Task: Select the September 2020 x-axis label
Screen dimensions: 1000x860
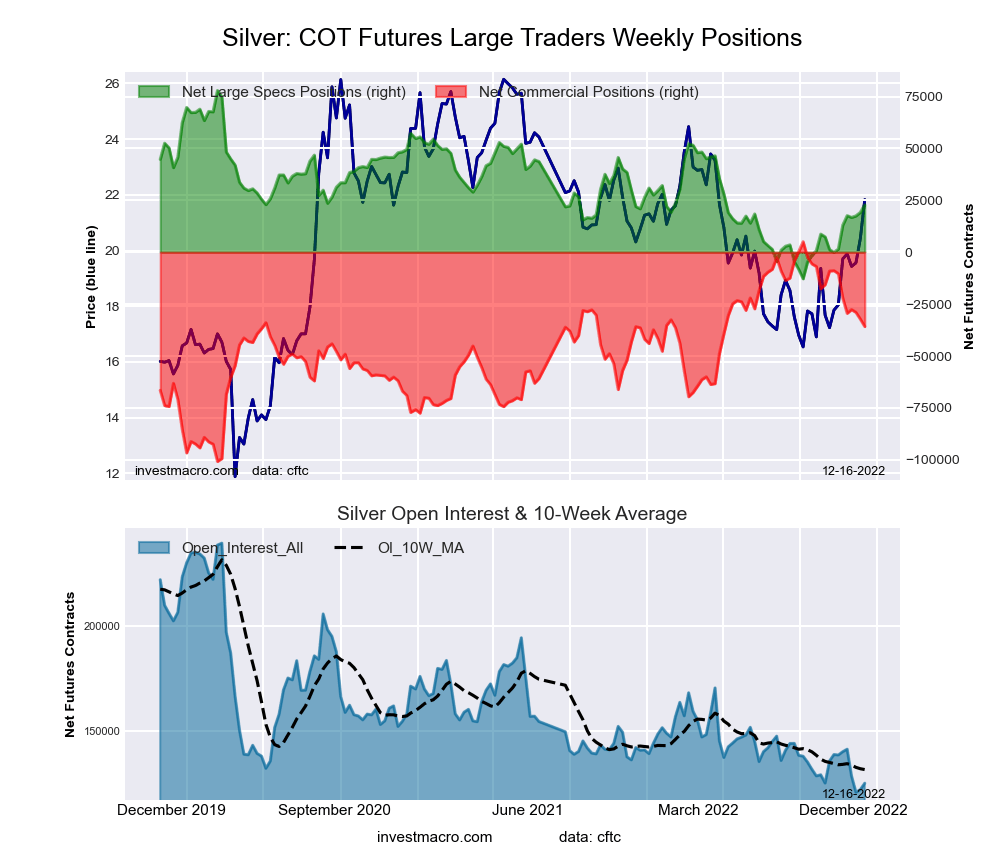Action: 335,810
